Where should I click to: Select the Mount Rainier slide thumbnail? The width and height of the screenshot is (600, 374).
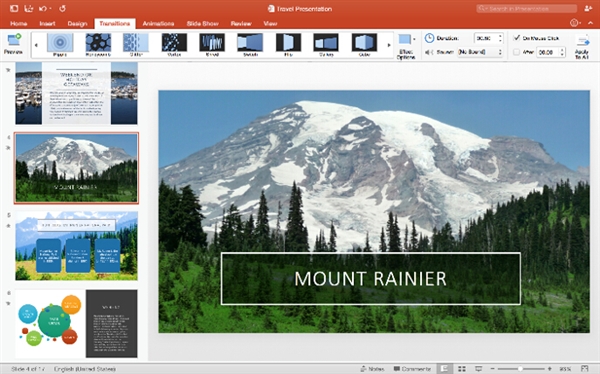[76, 168]
